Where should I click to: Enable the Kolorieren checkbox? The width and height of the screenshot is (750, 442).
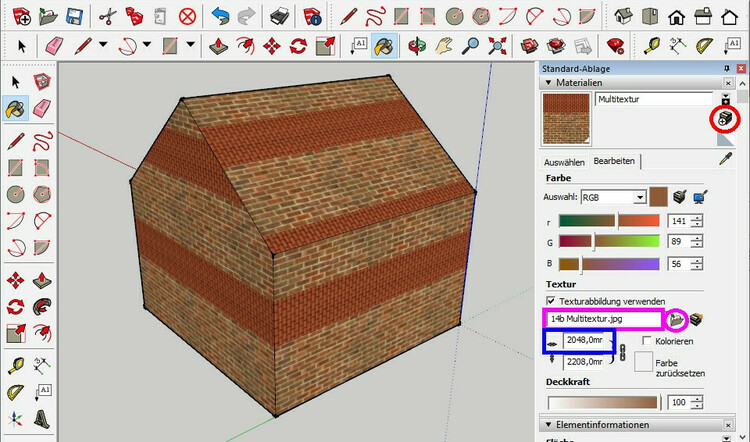click(x=648, y=342)
